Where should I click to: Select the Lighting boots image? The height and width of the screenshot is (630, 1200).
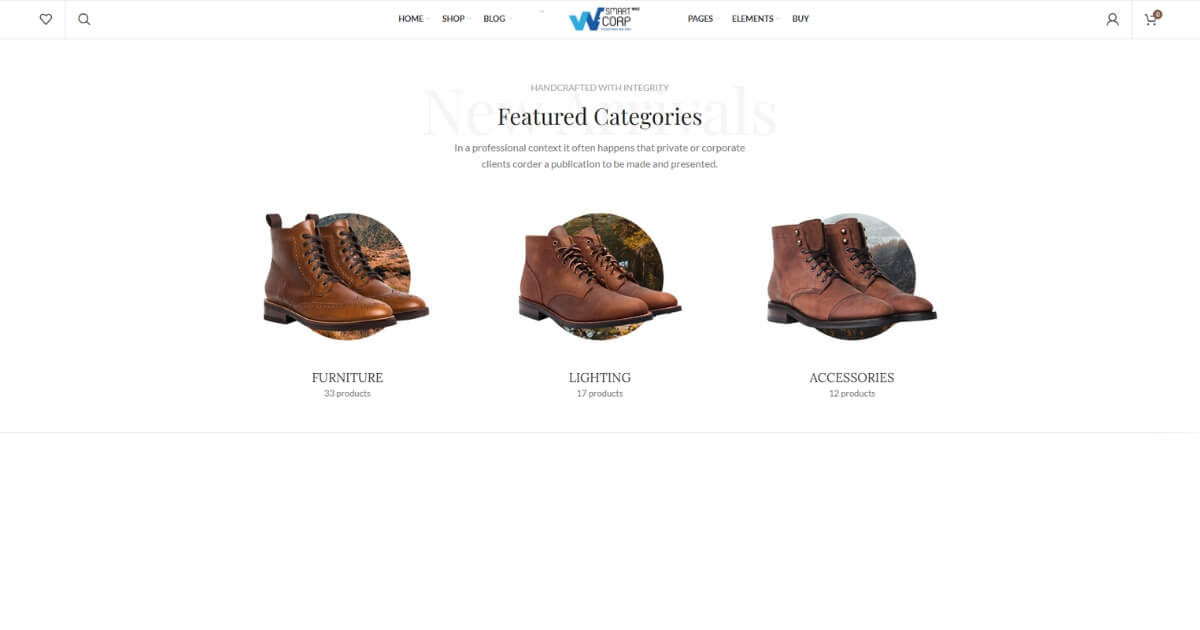pyautogui.click(x=600, y=273)
